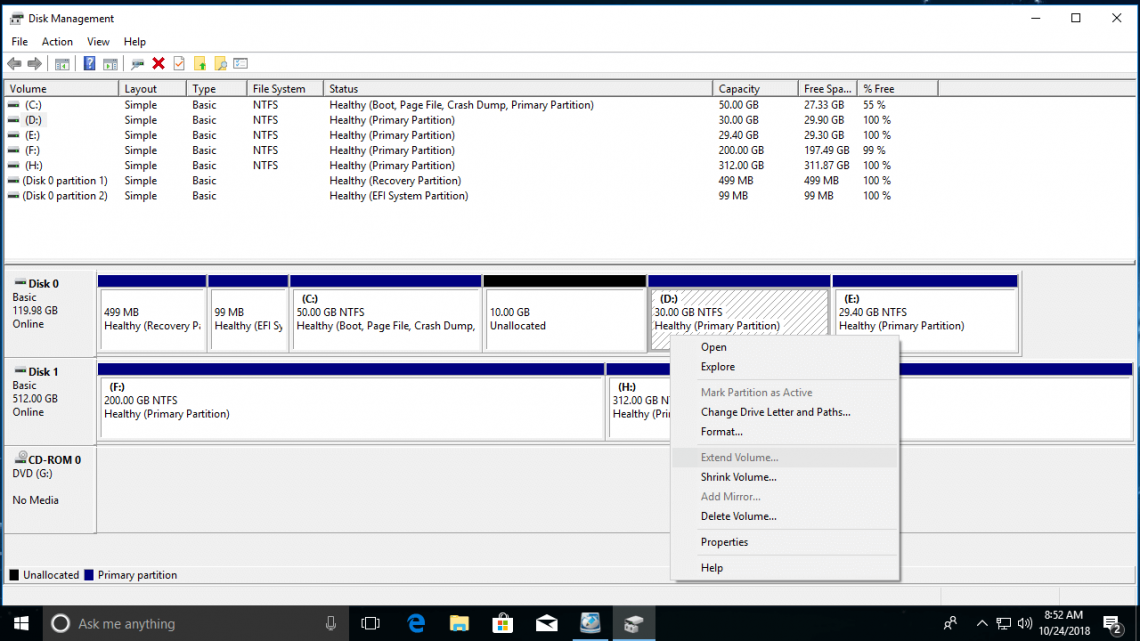Click the Forward arrow in the toolbar
Viewport: 1140px width, 641px height.
coord(34,63)
